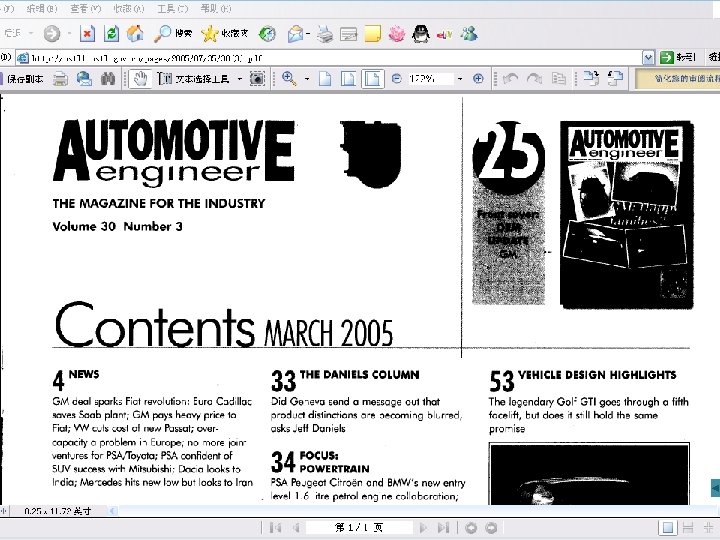Go to next page arrow button
This screenshot has width=720, height=540.
pos(423,528)
